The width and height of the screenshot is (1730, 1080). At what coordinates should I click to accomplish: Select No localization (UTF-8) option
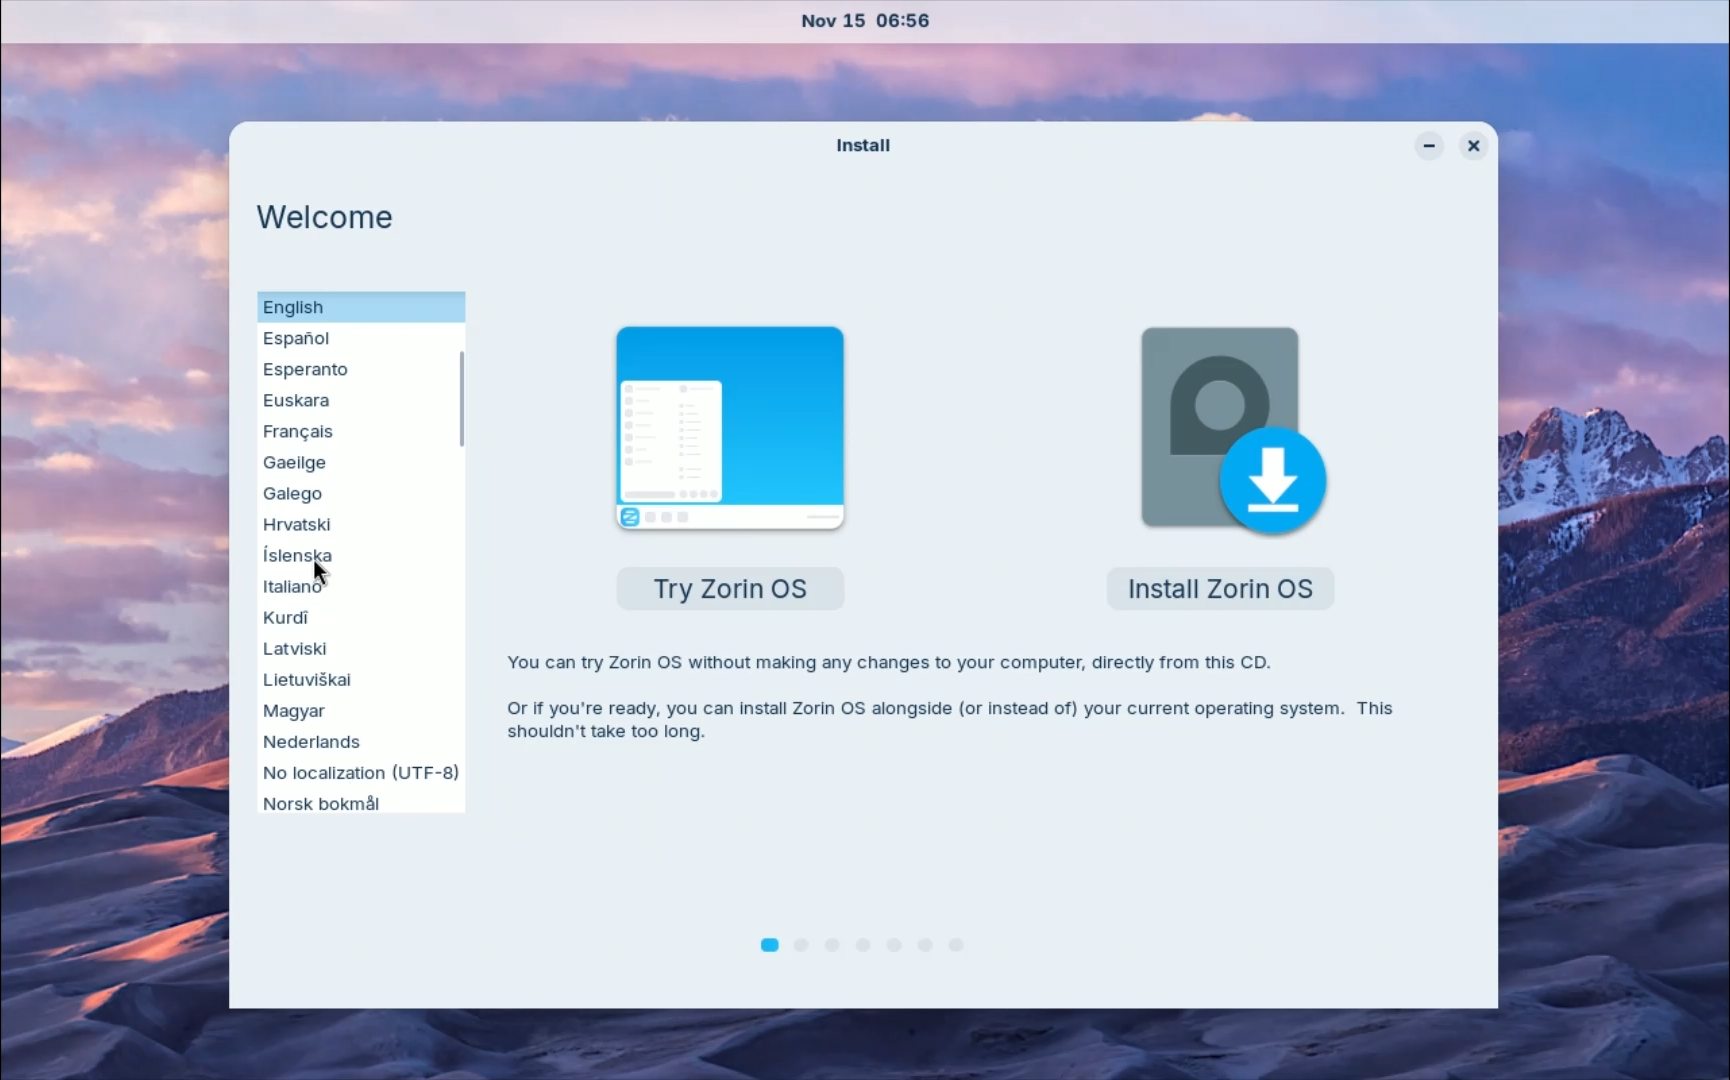360,773
